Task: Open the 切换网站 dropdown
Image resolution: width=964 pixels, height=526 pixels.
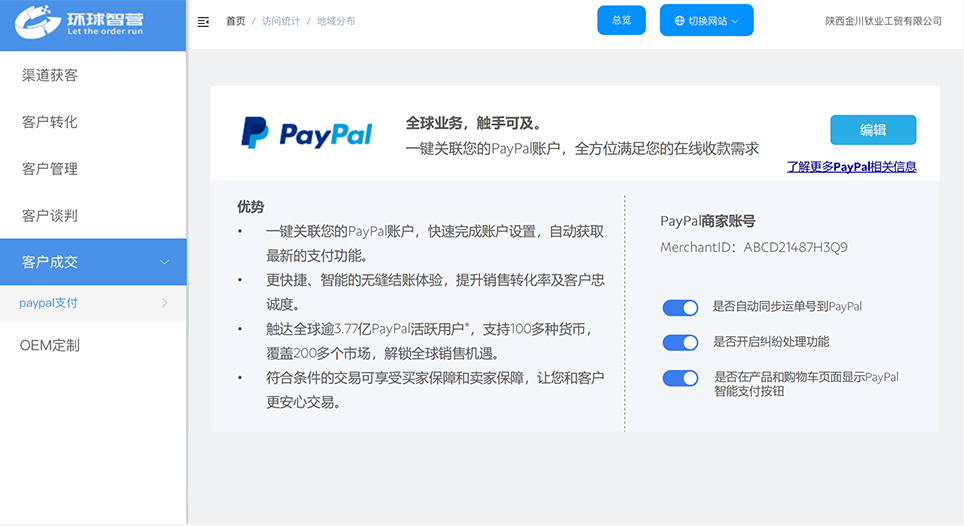Action: pos(706,21)
